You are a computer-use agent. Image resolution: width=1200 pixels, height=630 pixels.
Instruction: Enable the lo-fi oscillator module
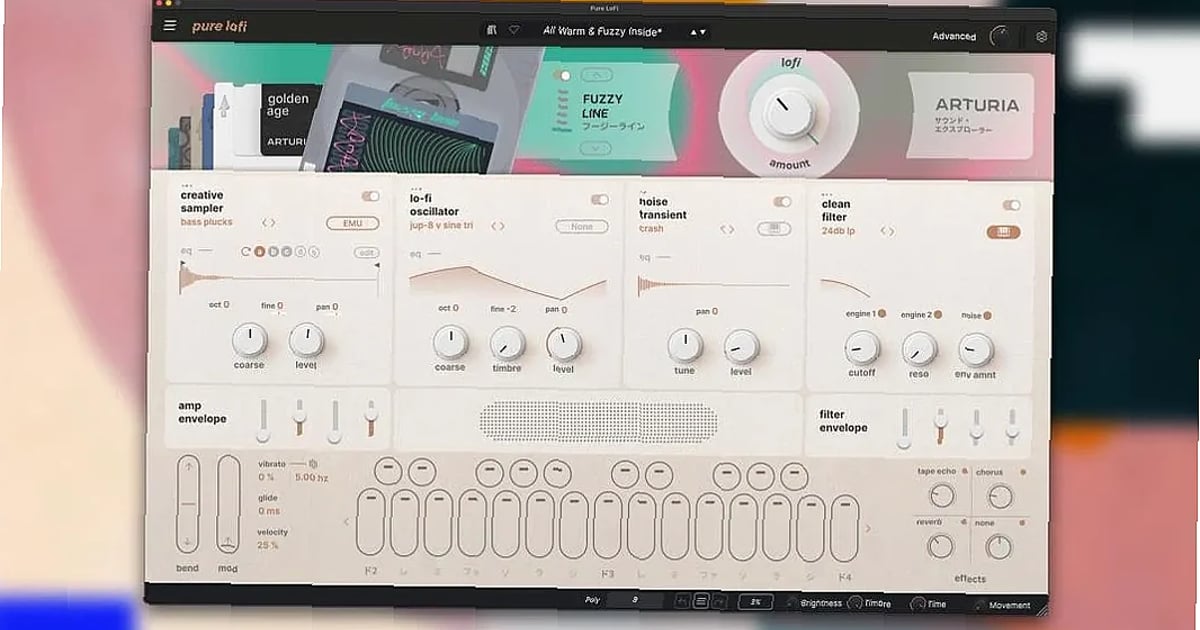(x=598, y=197)
